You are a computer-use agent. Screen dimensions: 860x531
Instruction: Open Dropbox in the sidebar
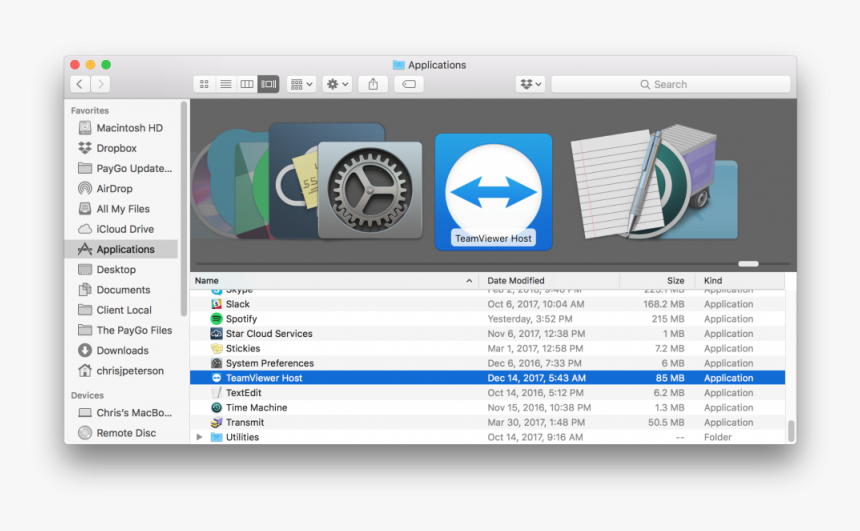point(122,148)
